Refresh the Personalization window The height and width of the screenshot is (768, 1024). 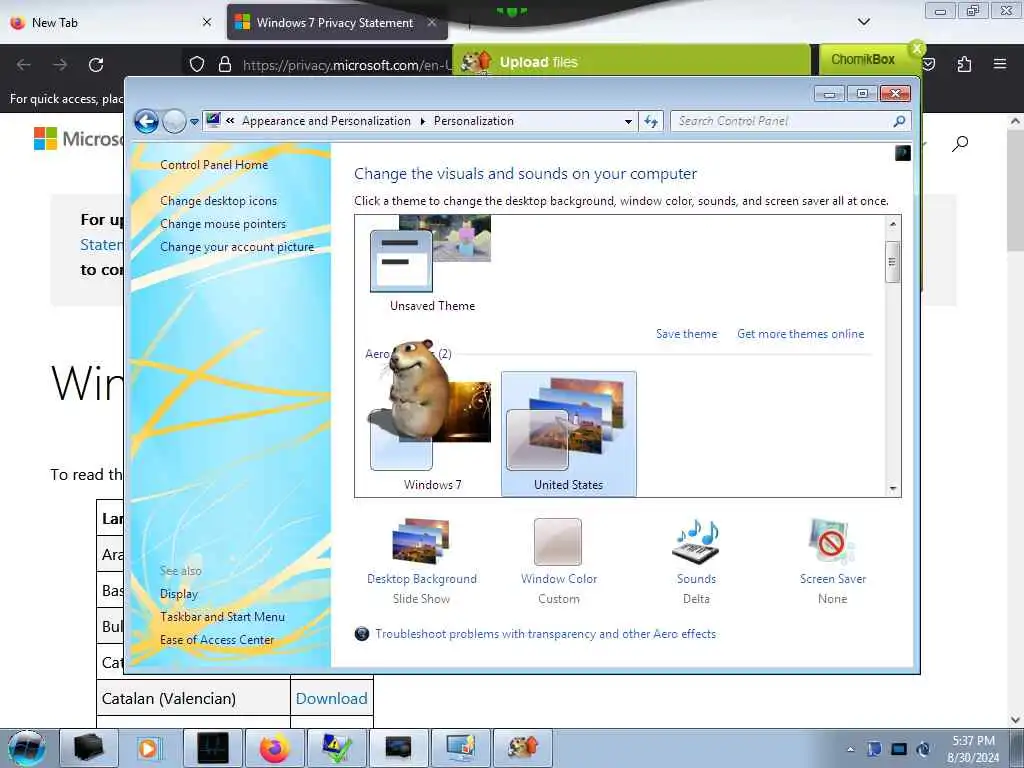[x=651, y=121]
